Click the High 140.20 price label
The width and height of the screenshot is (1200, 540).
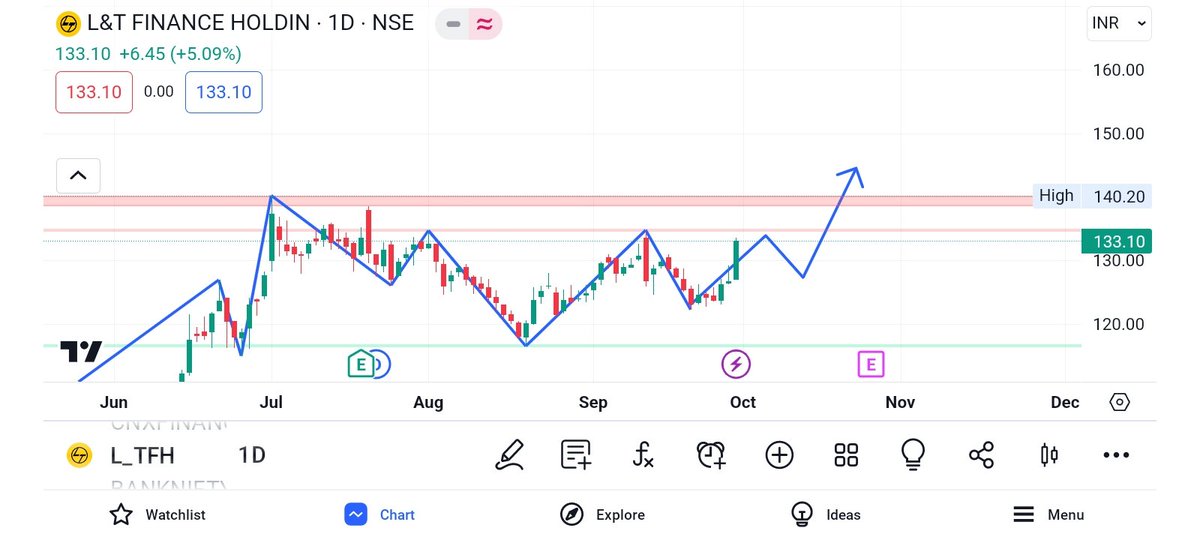1092,196
